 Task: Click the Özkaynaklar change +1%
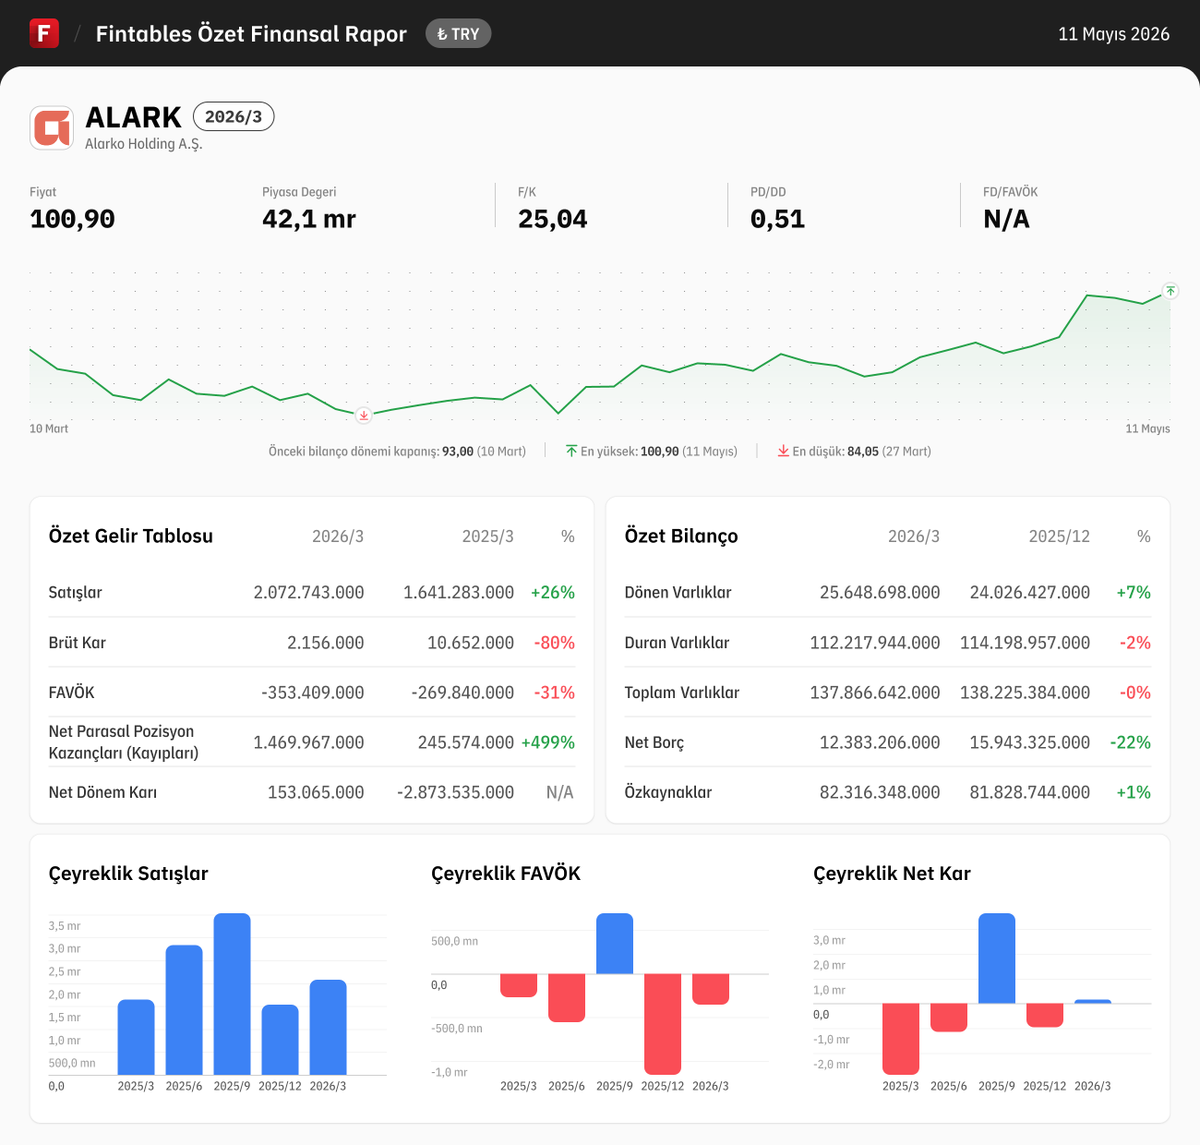1134,792
